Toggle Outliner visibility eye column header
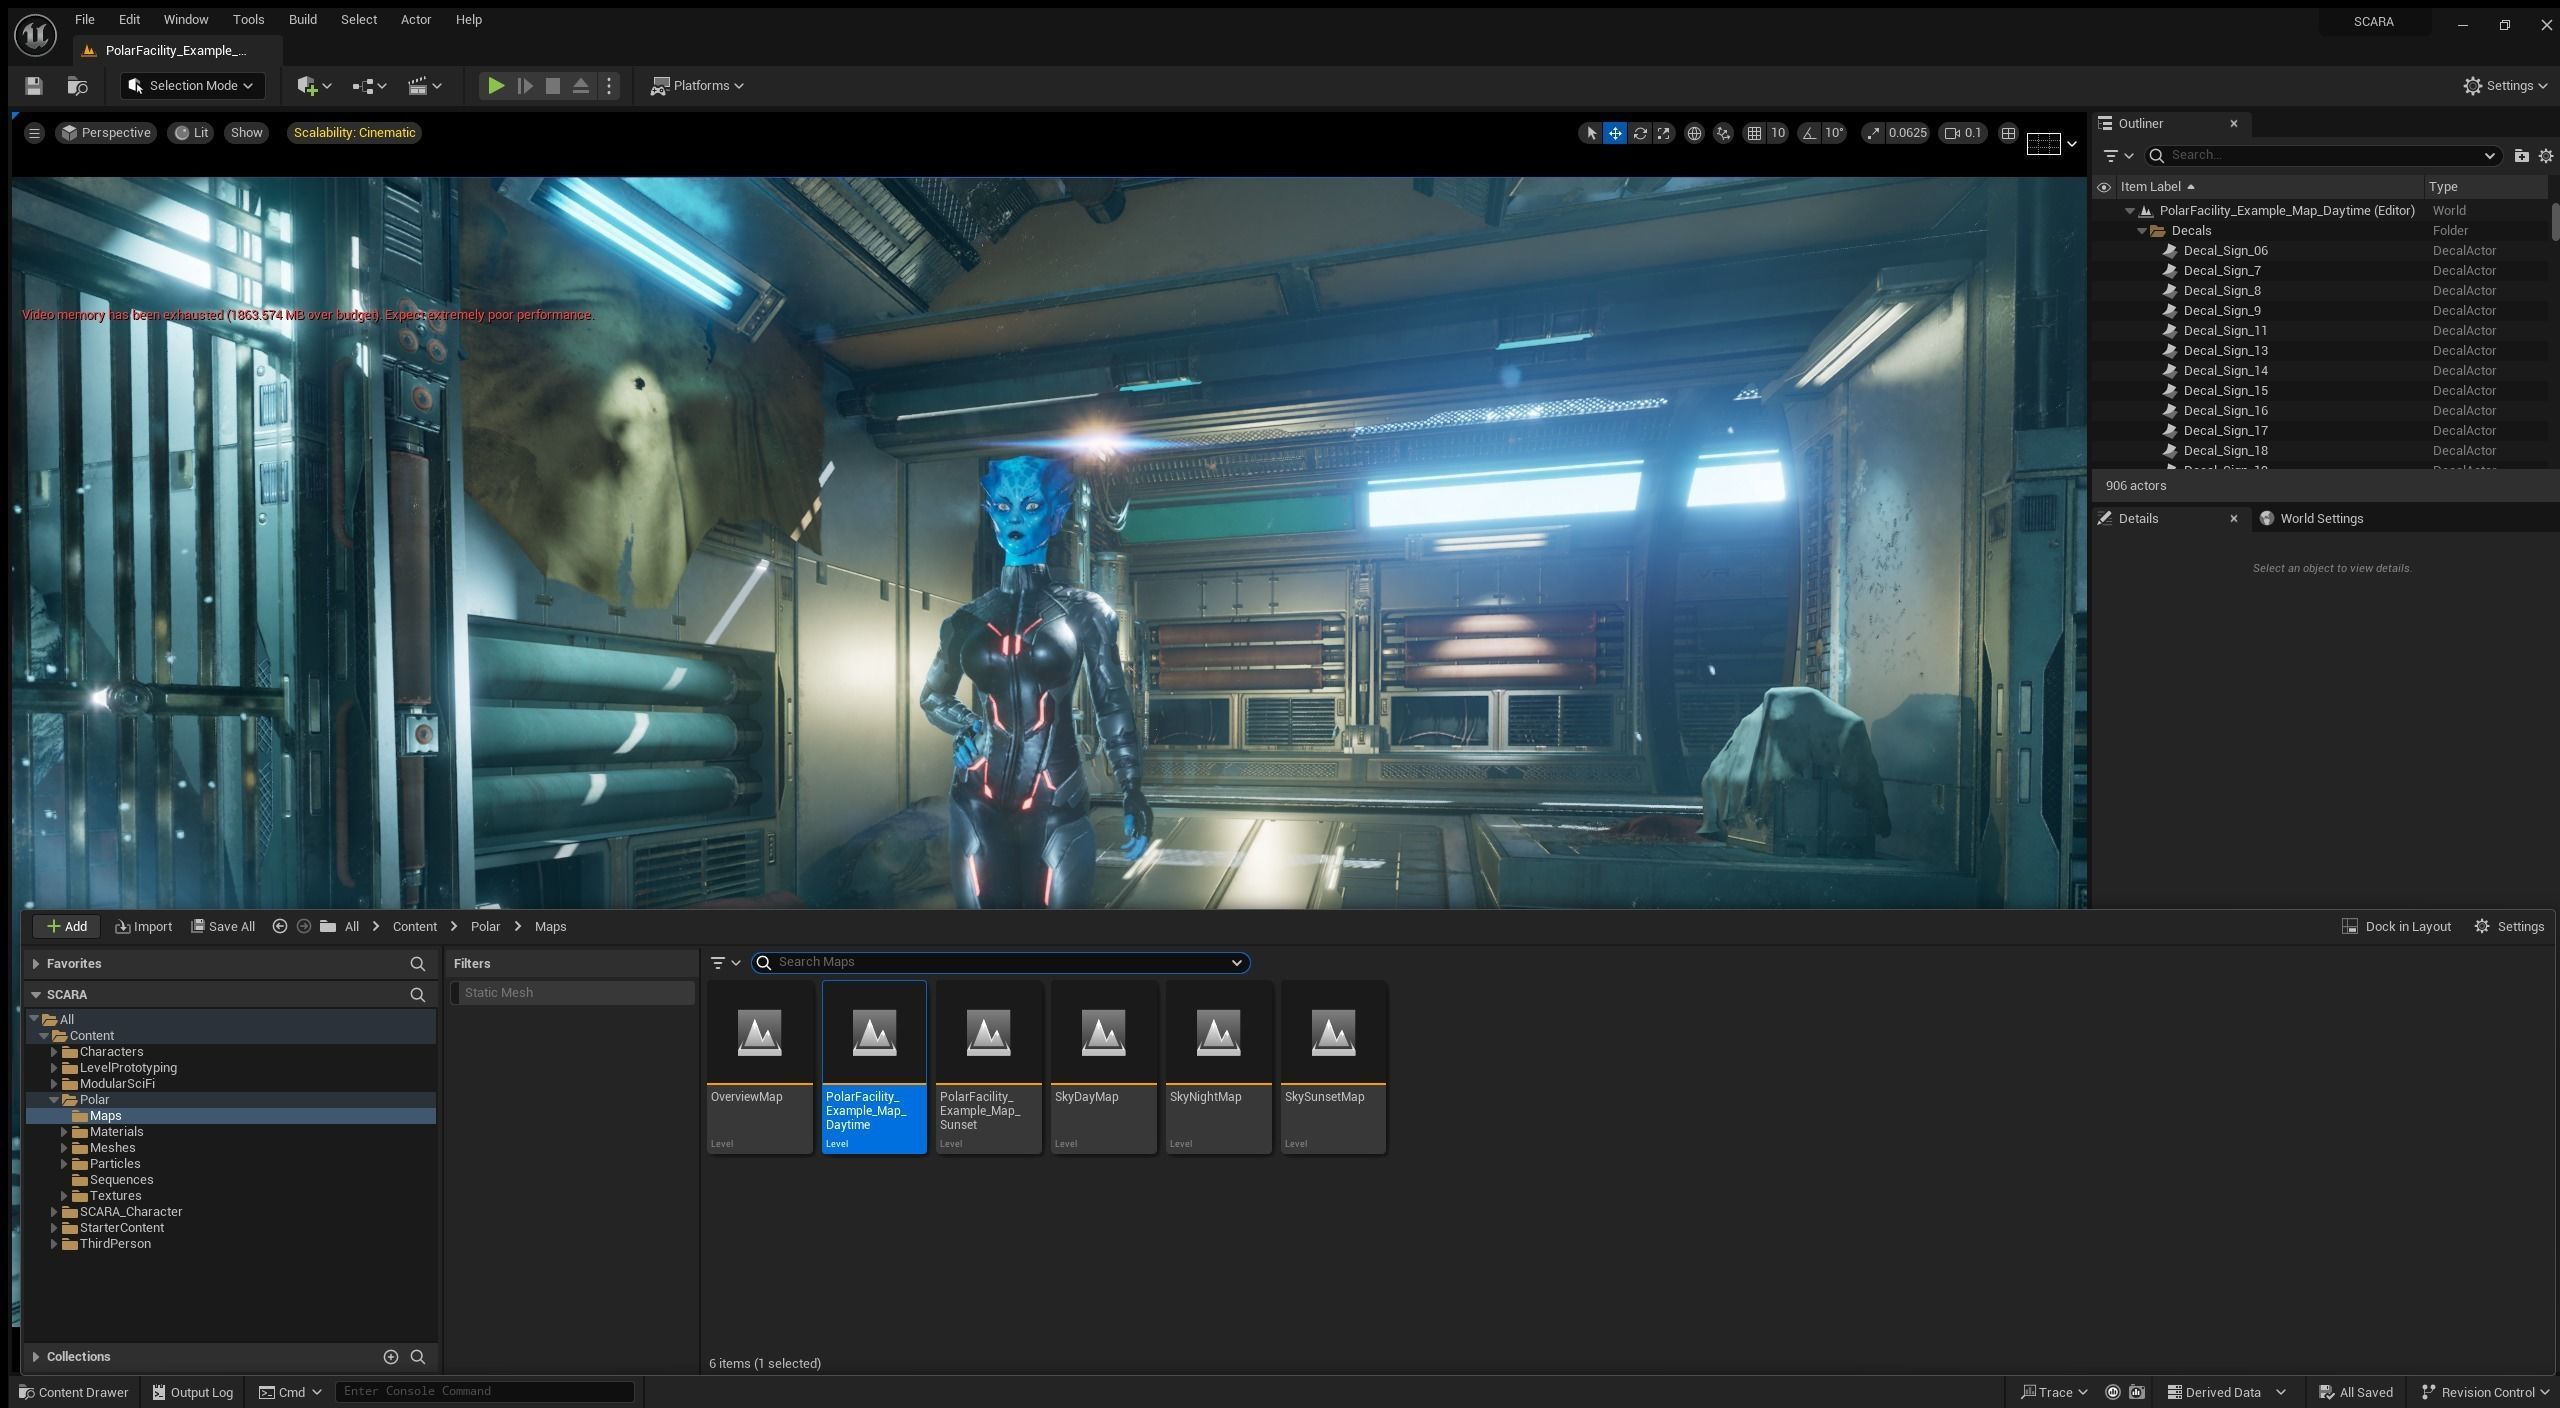Viewport: 2560px width, 1408px height. tap(2104, 187)
